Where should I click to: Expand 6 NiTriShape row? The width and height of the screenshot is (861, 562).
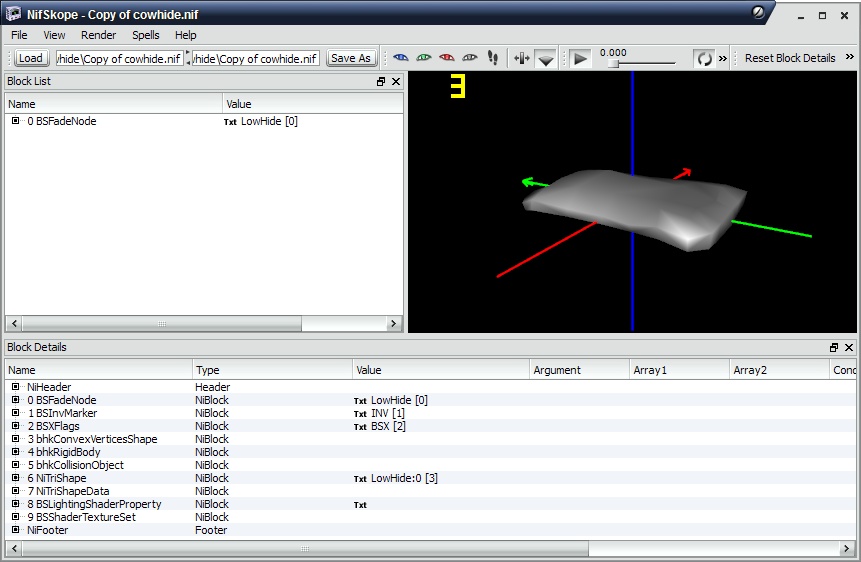[x=15, y=477]
